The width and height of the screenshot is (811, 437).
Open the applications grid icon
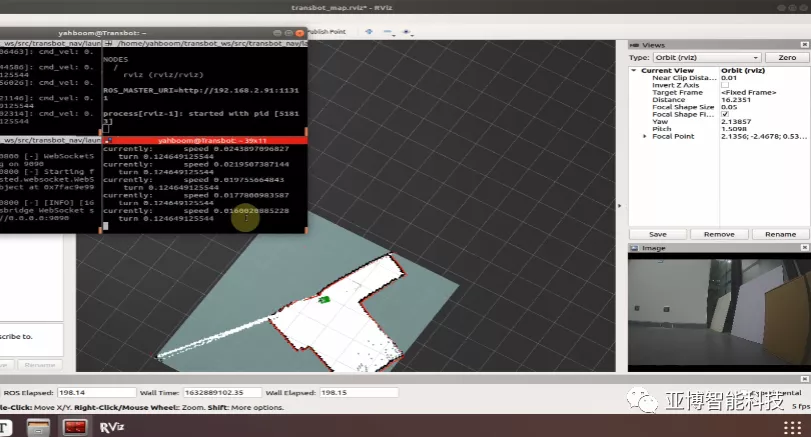coord(792,428)
